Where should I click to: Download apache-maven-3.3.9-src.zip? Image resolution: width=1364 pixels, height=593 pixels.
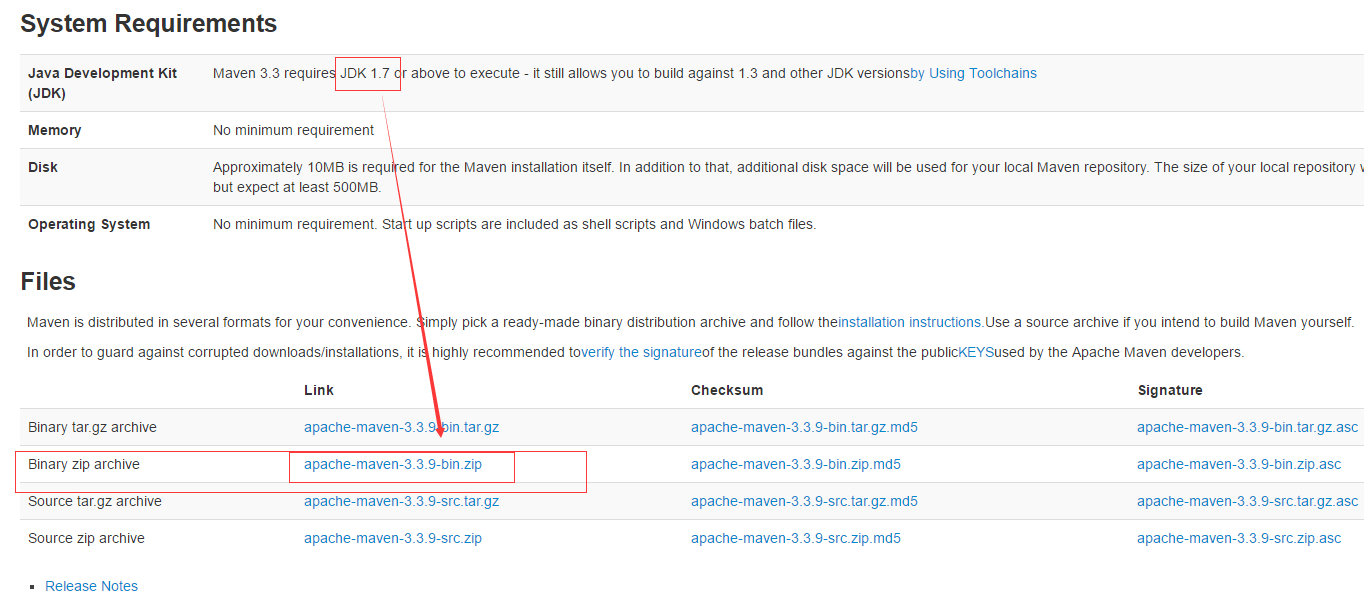point(393,538)
